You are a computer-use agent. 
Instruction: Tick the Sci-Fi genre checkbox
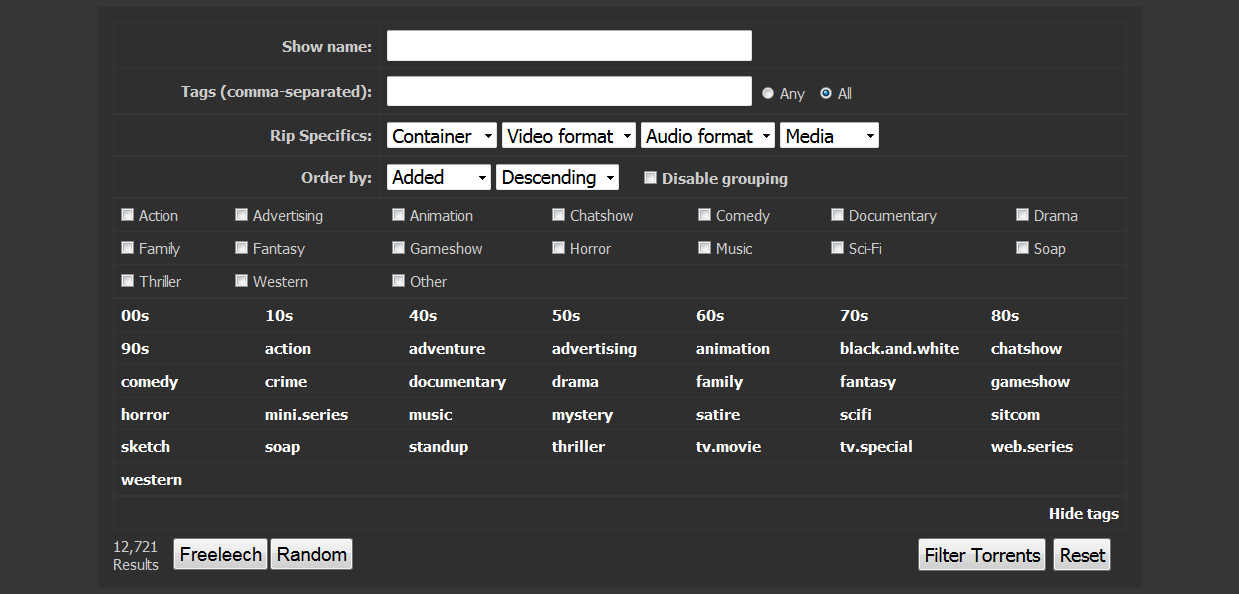[838, 248]
